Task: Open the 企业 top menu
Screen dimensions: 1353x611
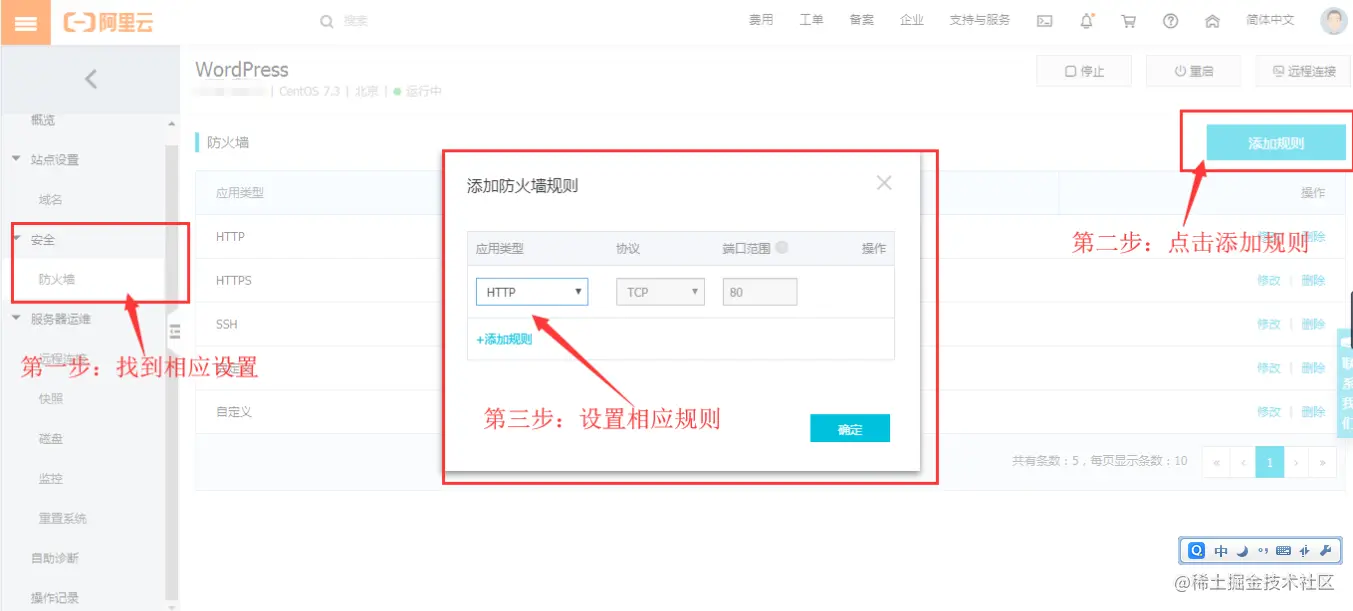Action: pos(911,20)
